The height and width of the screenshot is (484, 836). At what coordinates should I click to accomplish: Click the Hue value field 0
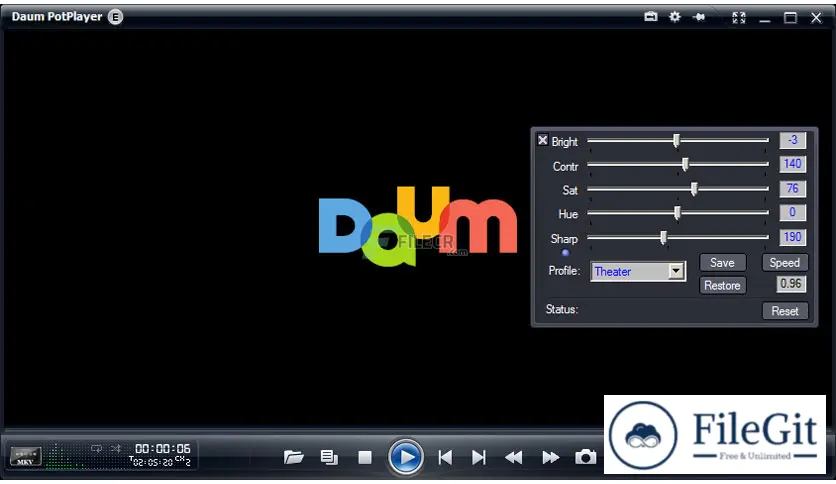click(x=792, y=213)
